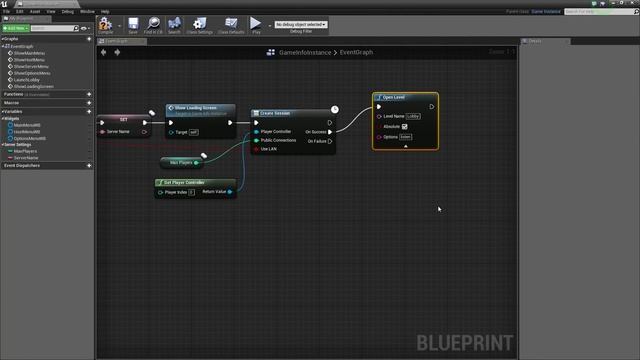The width and height of the screenshot is (640, 360).
Task: Collapse the Graphs section
Action: click(x=2, y=39)
